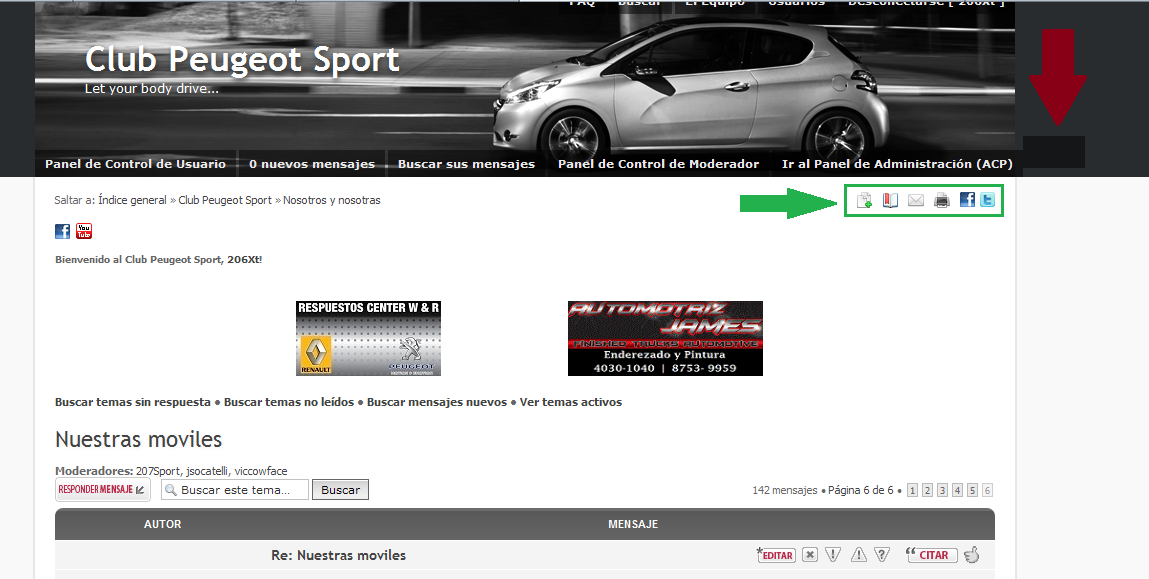This screenshot has height=579, width=1149.
Task: Quote the post with CITAR button
Action: click(930, 555)
